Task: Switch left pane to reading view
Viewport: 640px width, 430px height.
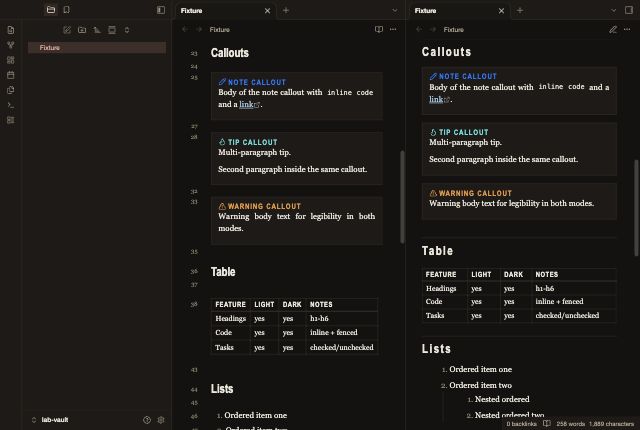Action: 379,29
